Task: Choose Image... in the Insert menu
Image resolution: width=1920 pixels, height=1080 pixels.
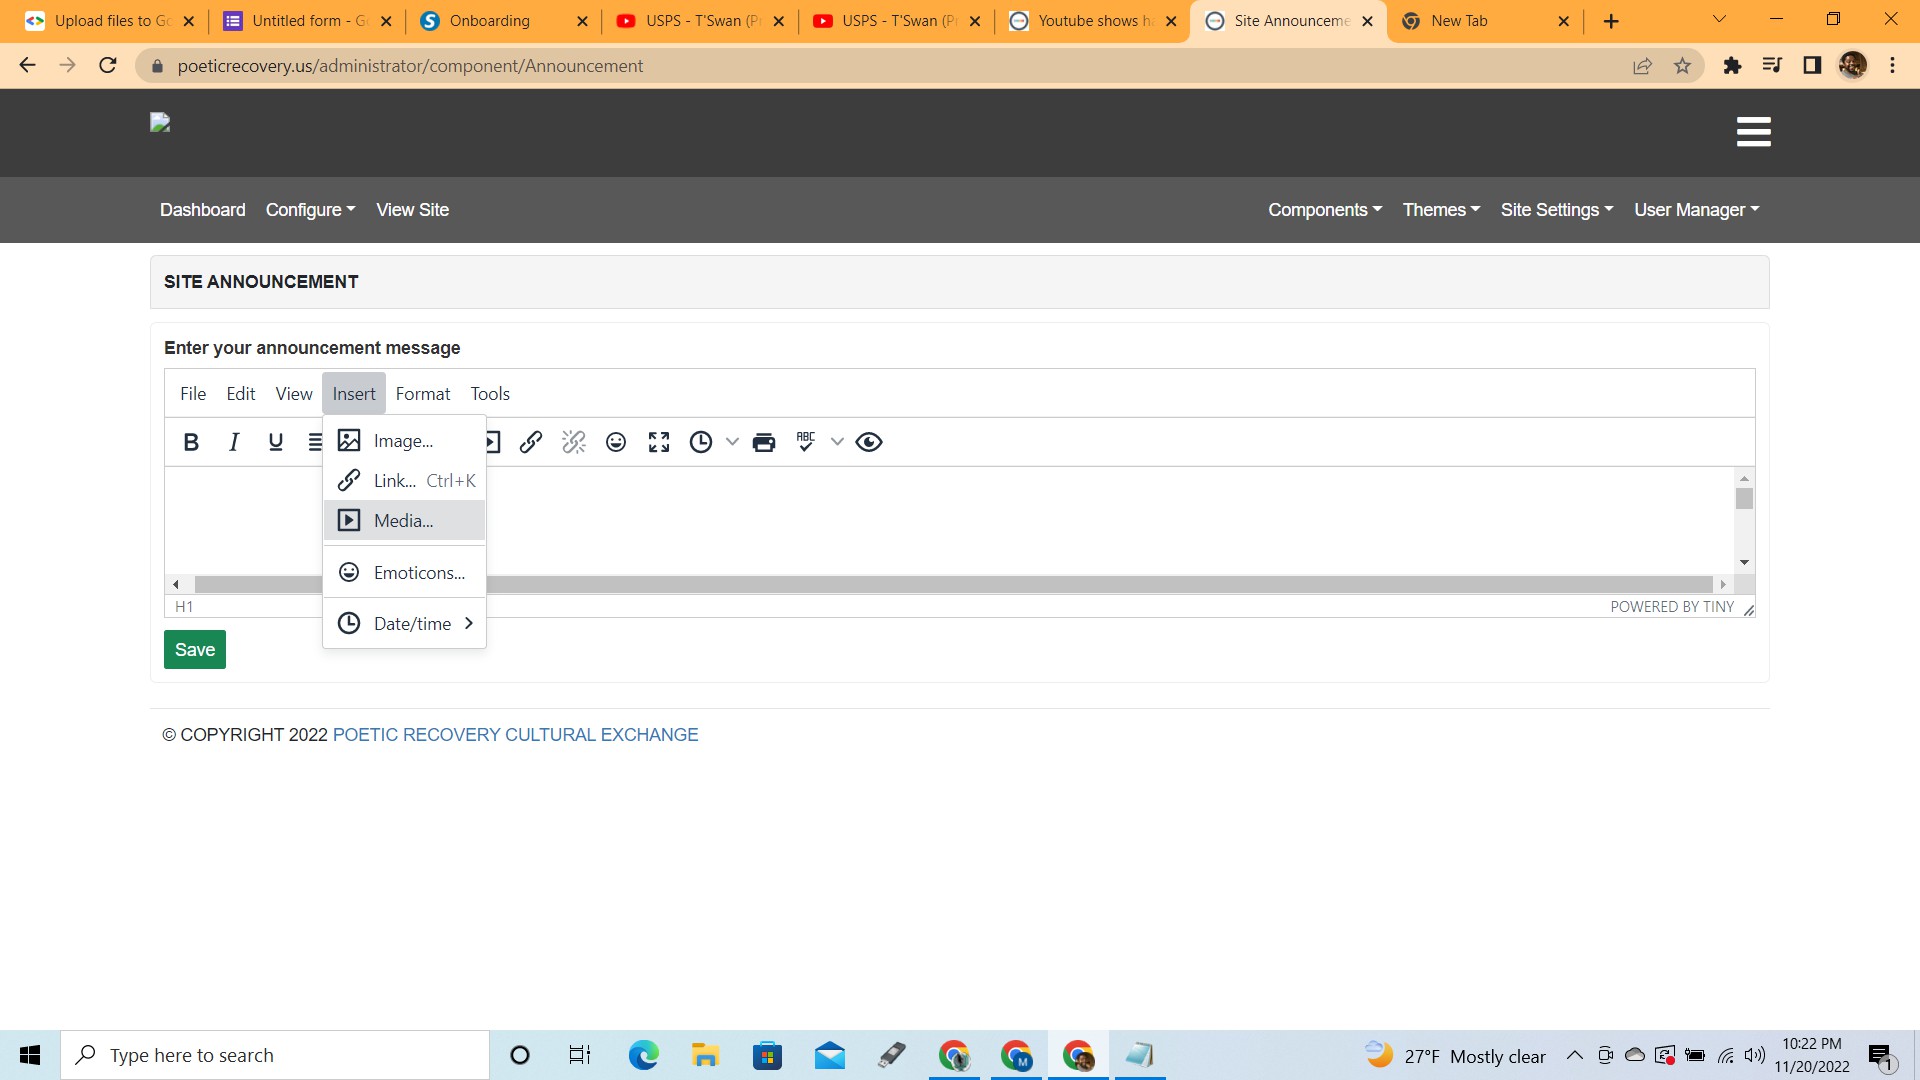Action: pyautogui.click(x=404, y=441)
